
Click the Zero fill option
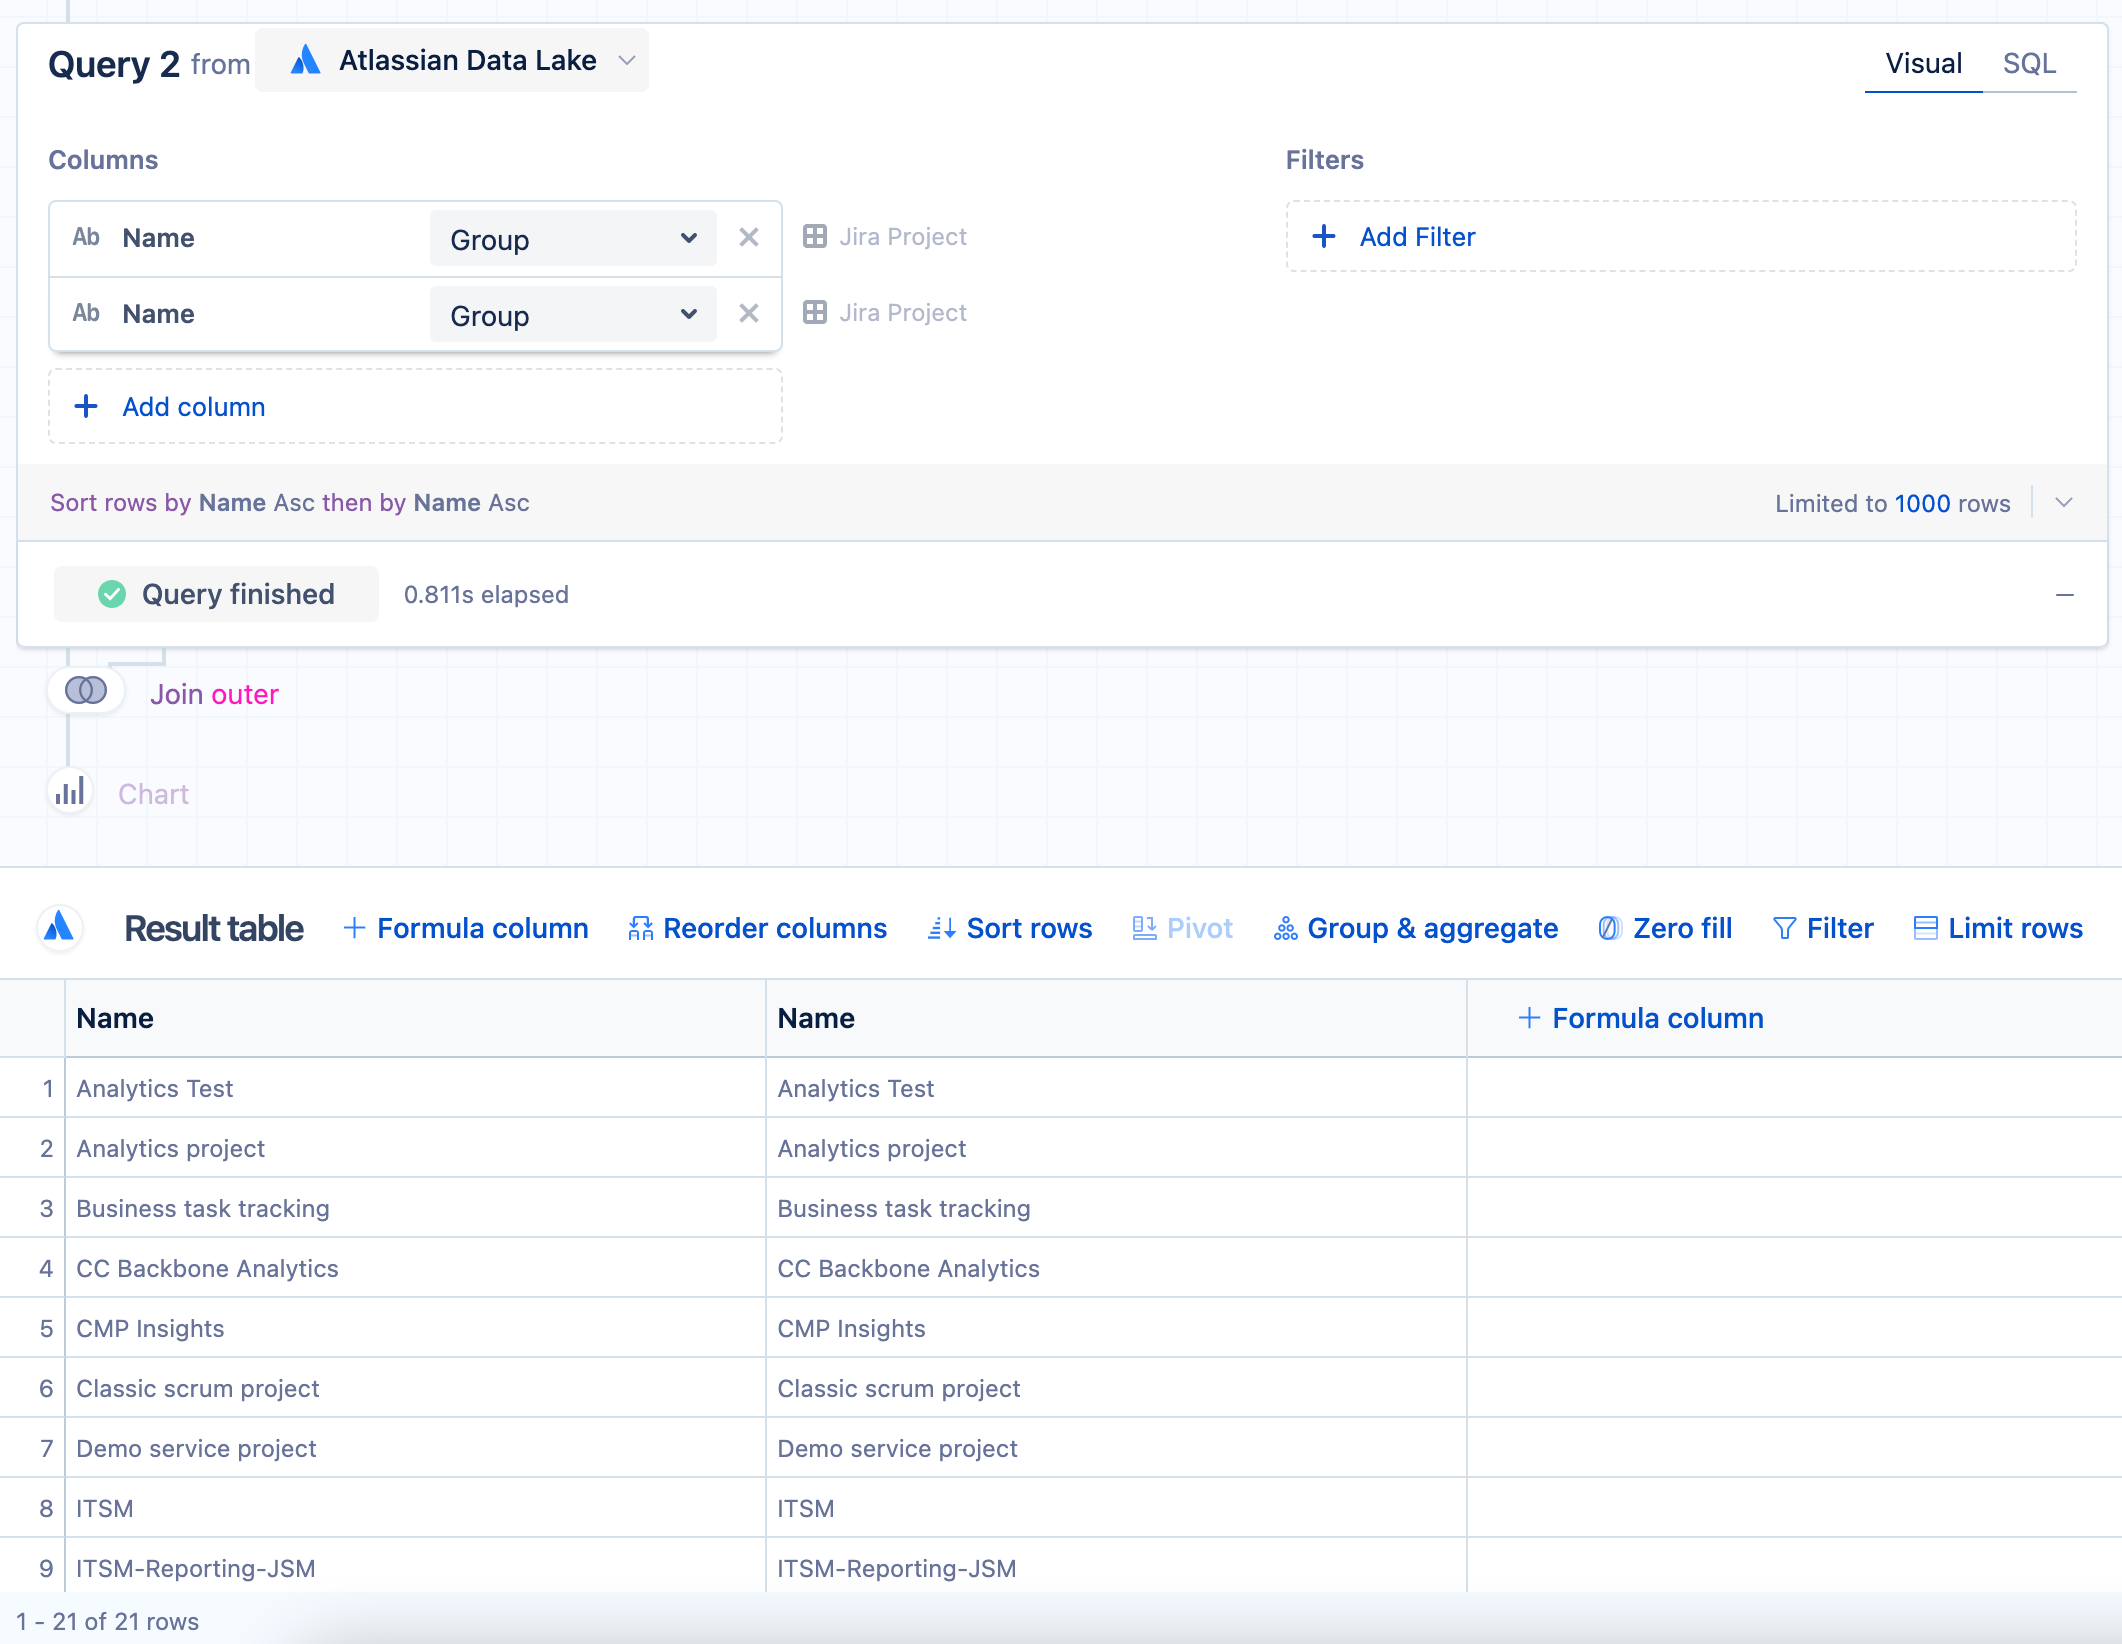[1665, 928]
